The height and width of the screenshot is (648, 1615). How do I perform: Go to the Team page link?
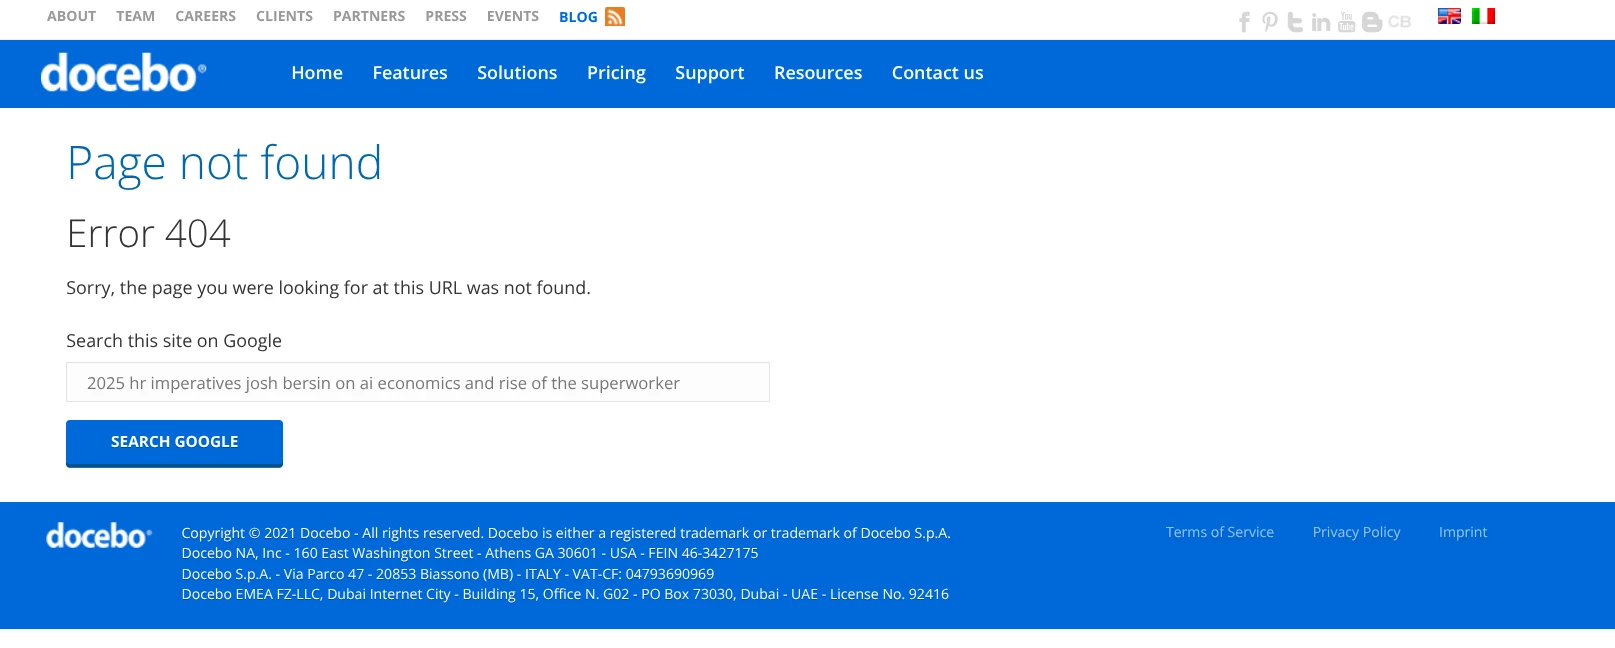coord(135,16)
